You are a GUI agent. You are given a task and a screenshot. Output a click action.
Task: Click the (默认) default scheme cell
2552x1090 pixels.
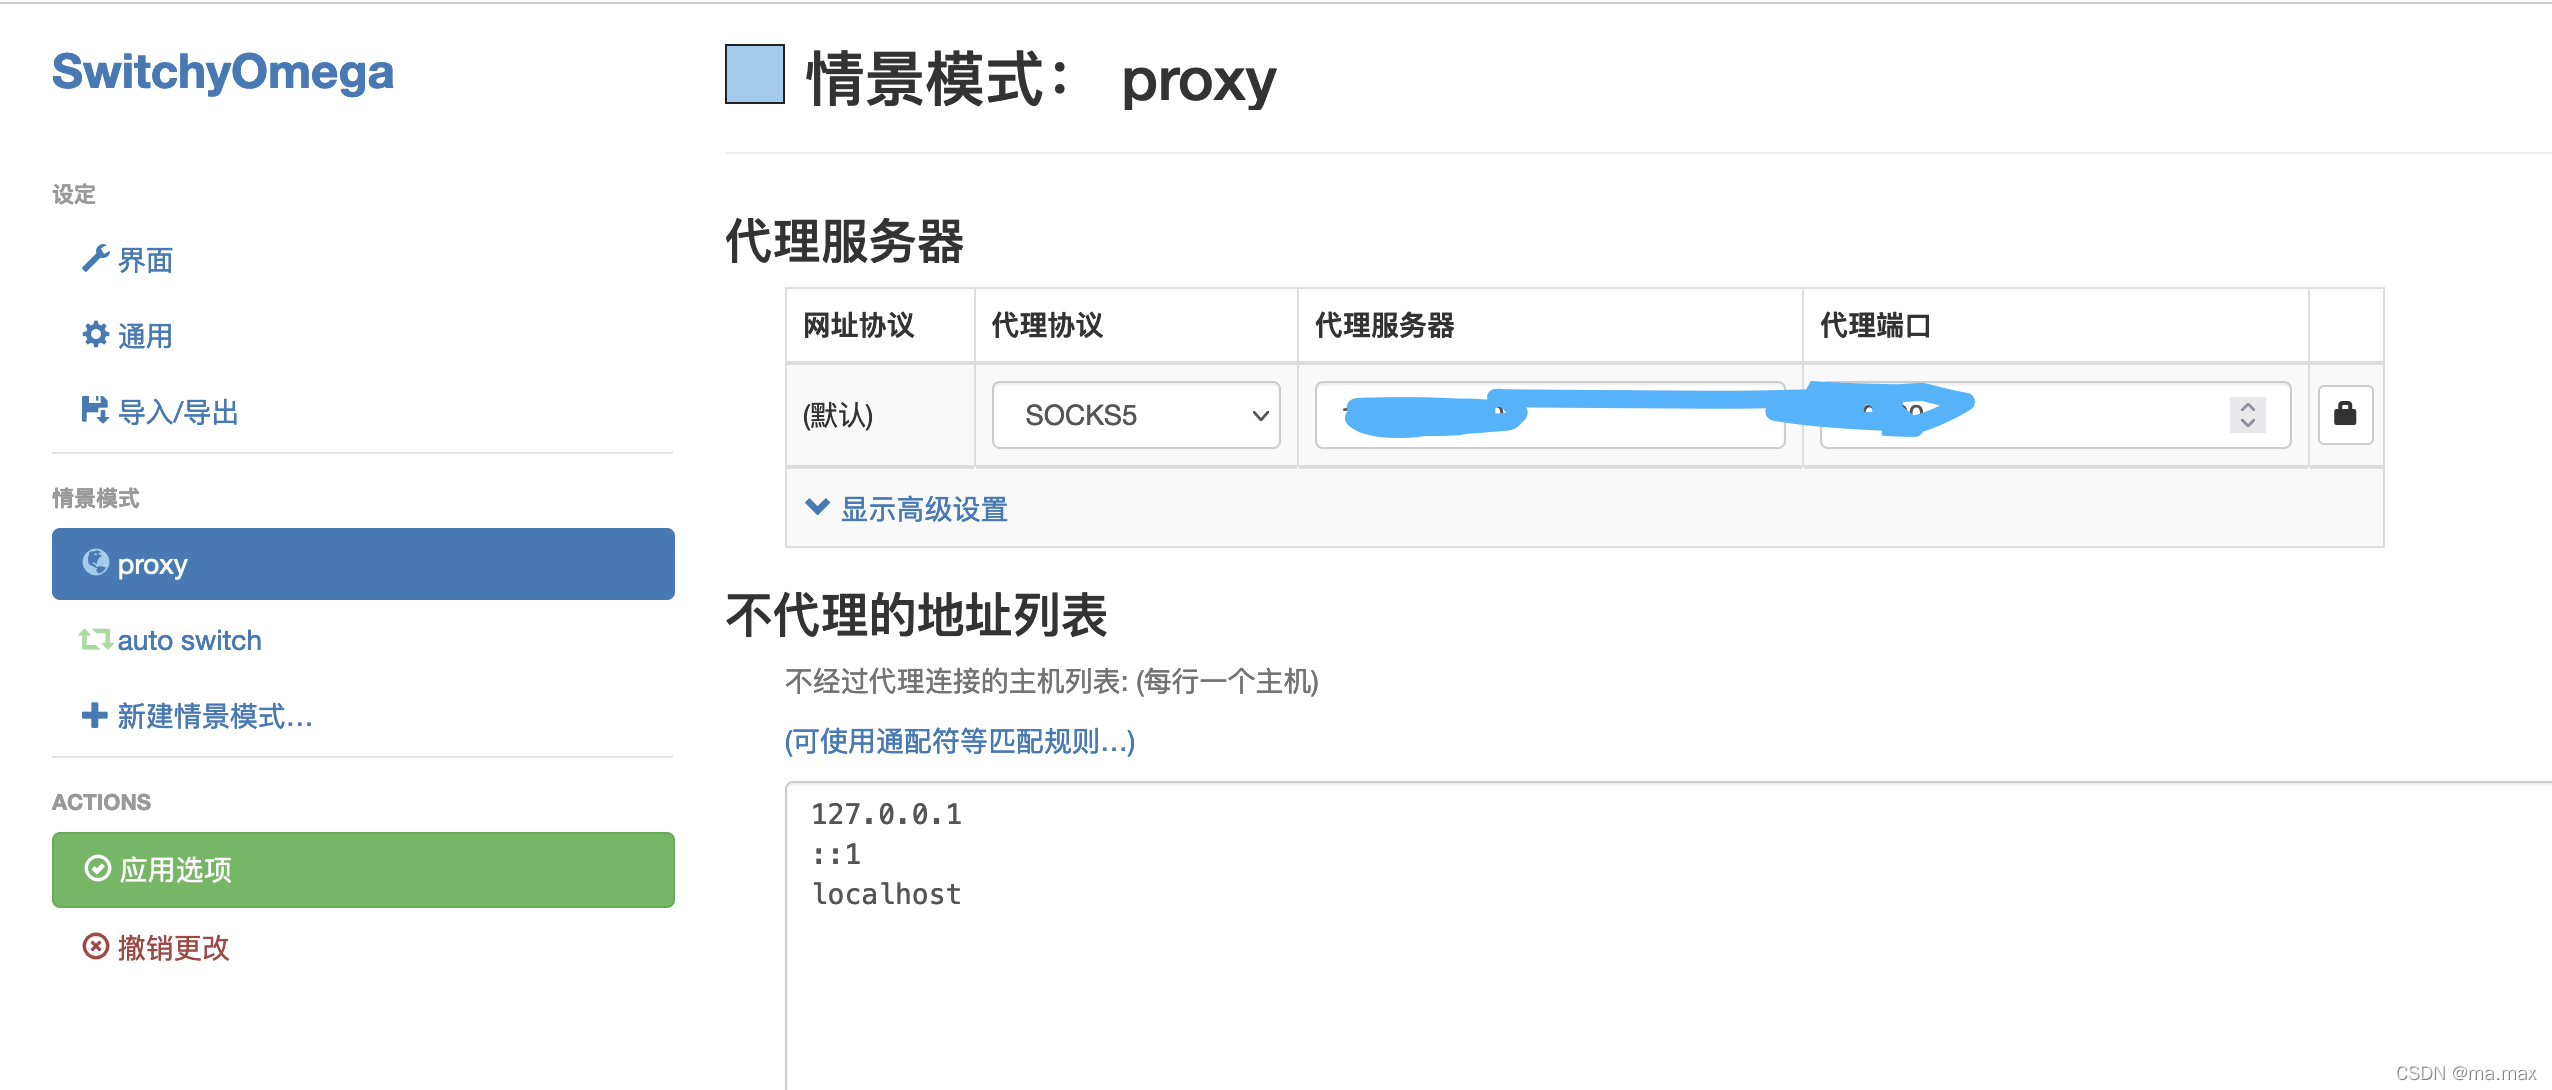pyautogui.click(x=838, y=415)
